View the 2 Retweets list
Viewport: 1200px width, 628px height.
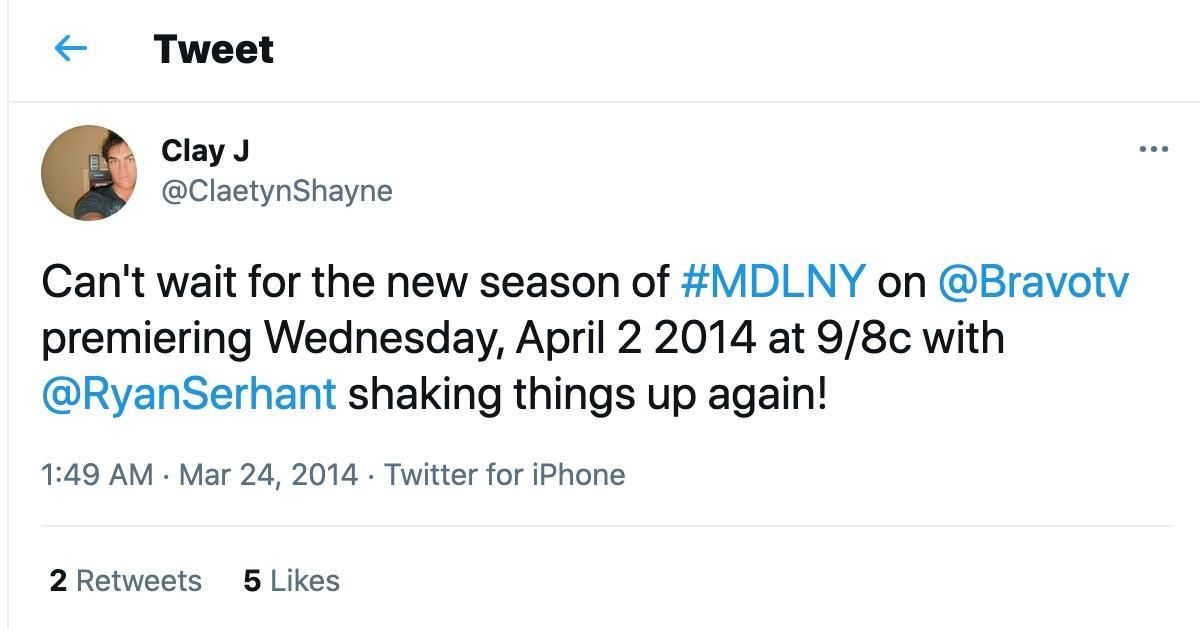pyautogui.click(x=125, y=581)
